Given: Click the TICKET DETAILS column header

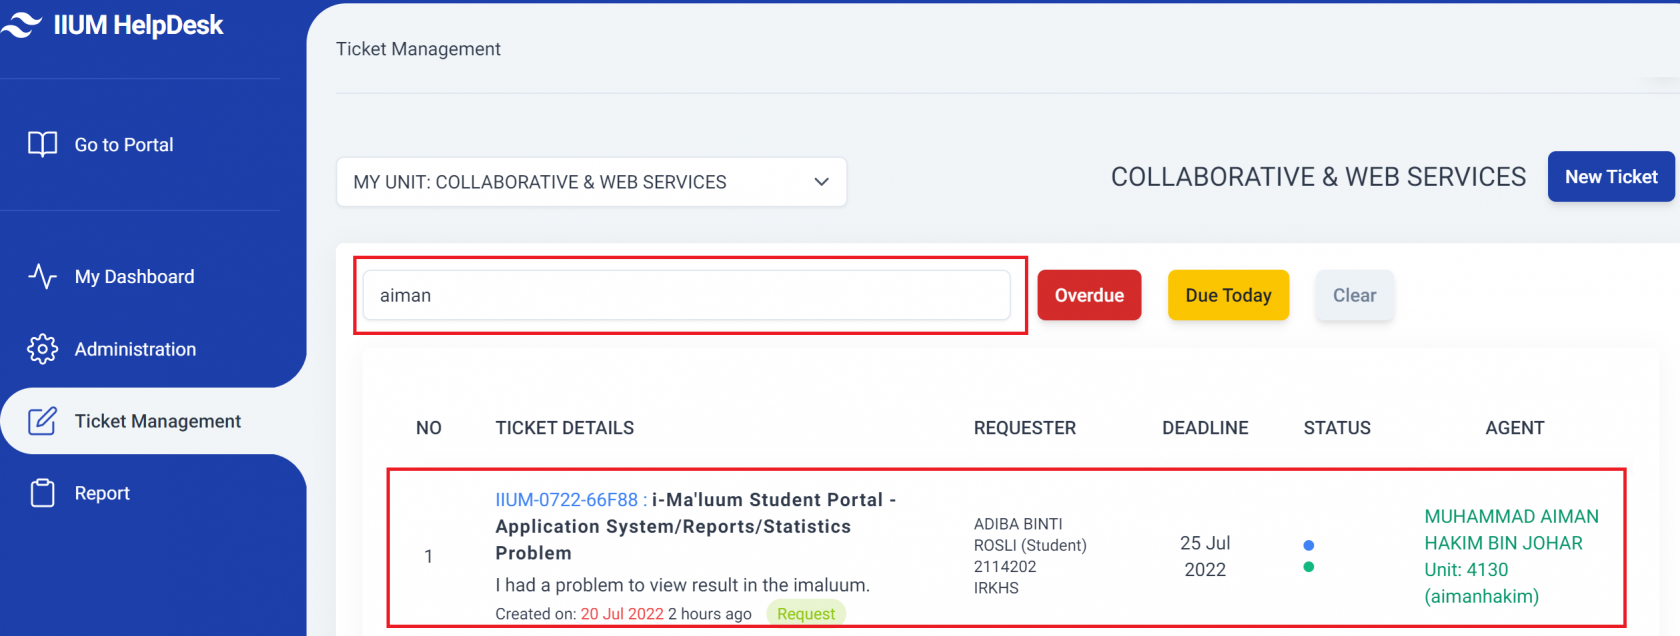Looking at the screenshot, I should click(565, 428).
